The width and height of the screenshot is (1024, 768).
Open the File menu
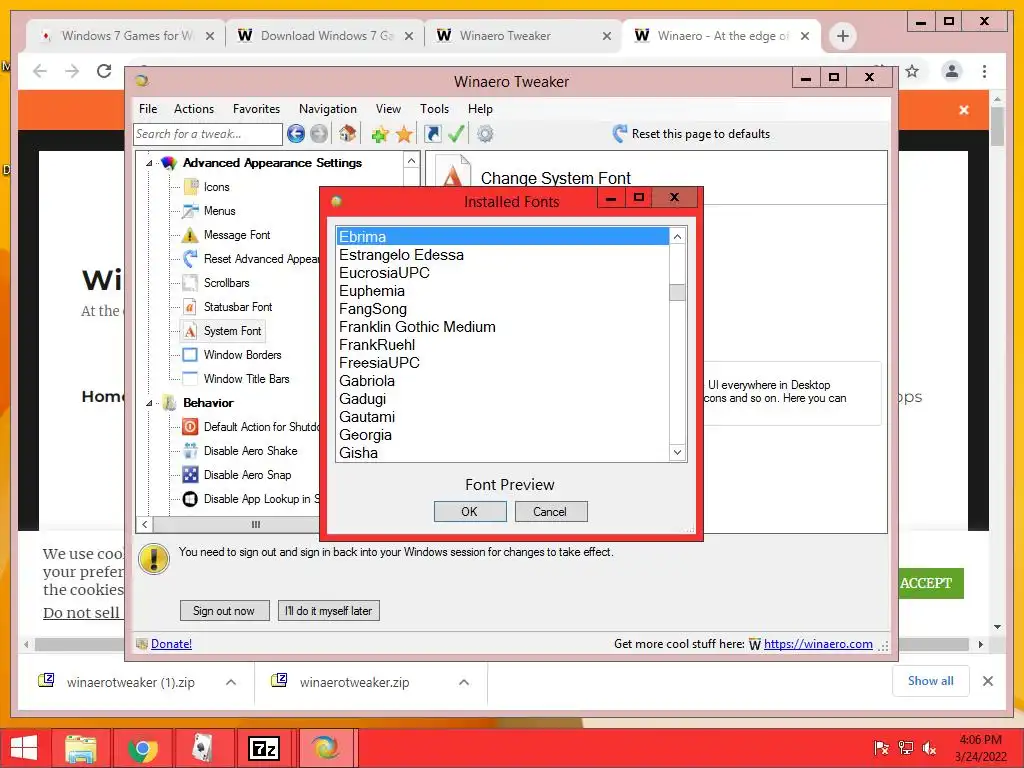(x=148, y=109)
